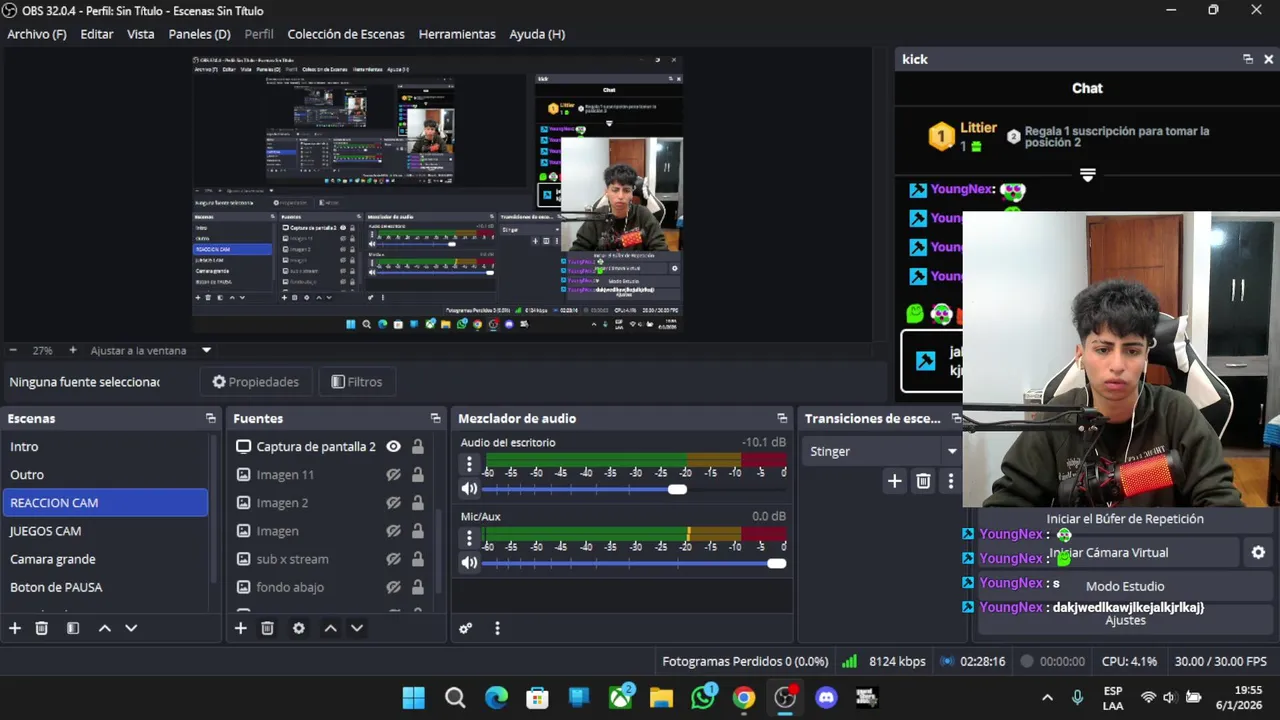
Task: Open the Herramientas menu
Action: [x=457, y=34]
